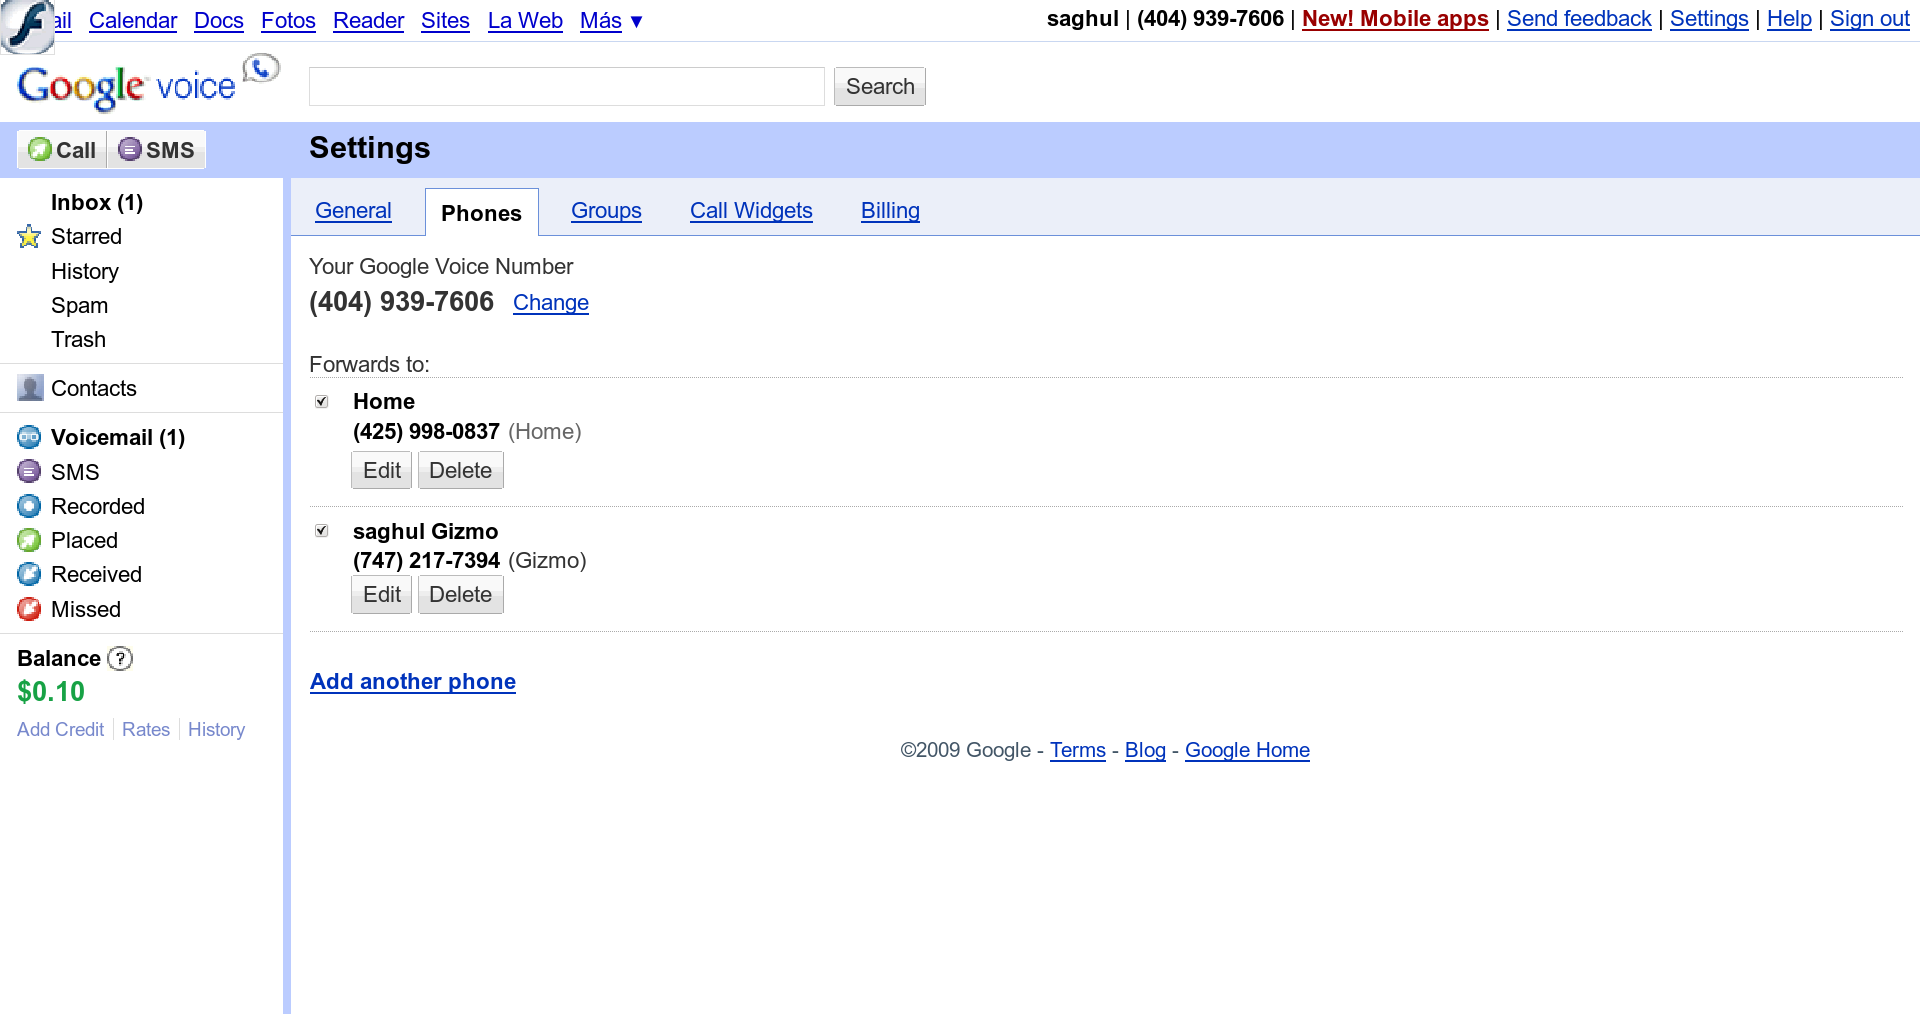
Task: Open the Spam folder
Action: click(x=79, y=306)
